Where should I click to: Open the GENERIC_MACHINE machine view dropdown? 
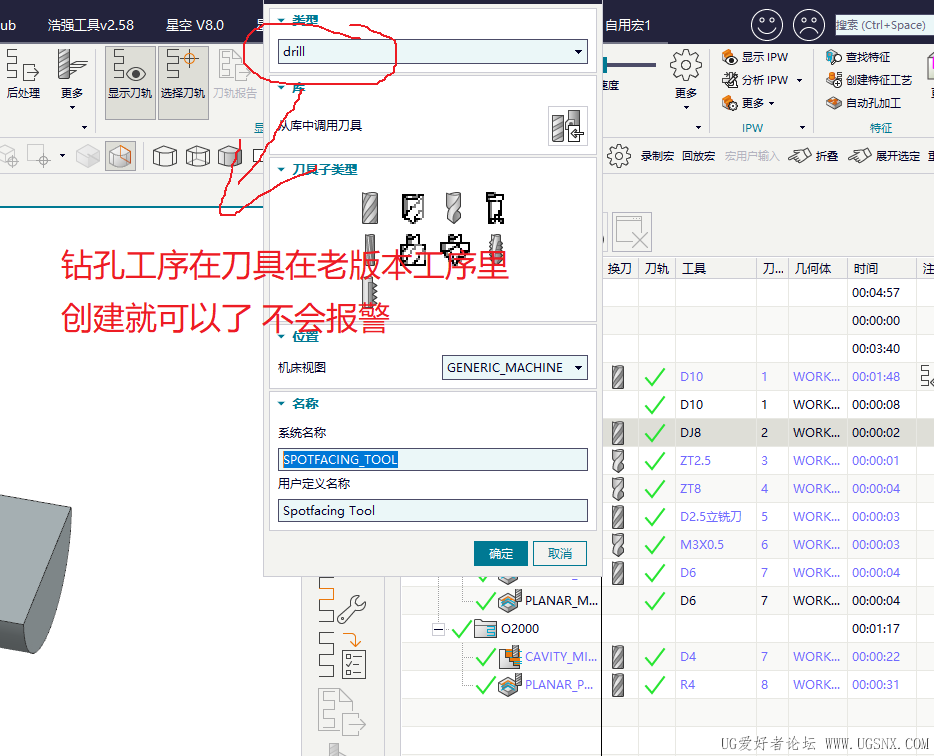[x=576, y=367]
